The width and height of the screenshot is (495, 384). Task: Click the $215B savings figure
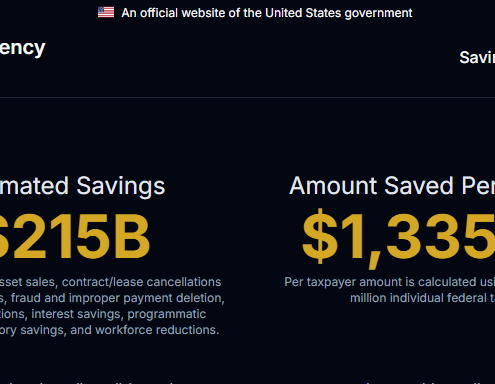point(75,236)
